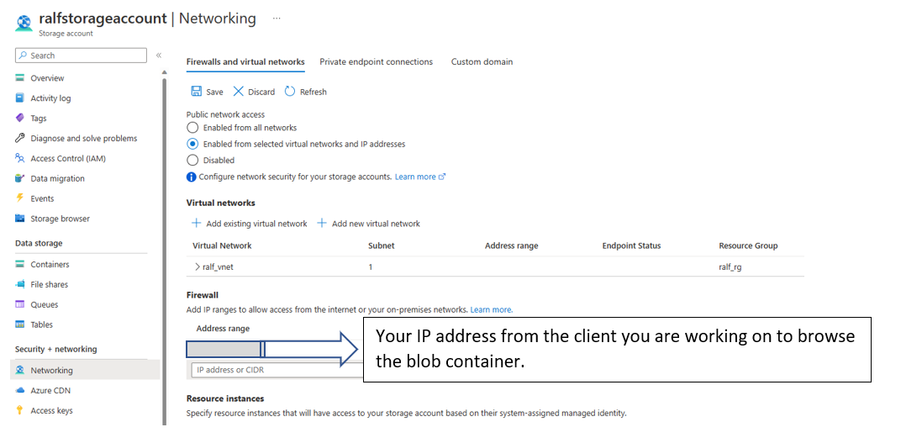This screenshot has height=438, width=901.
Task: Open Learn more link under Firewall
Action: tap(491, 309)
